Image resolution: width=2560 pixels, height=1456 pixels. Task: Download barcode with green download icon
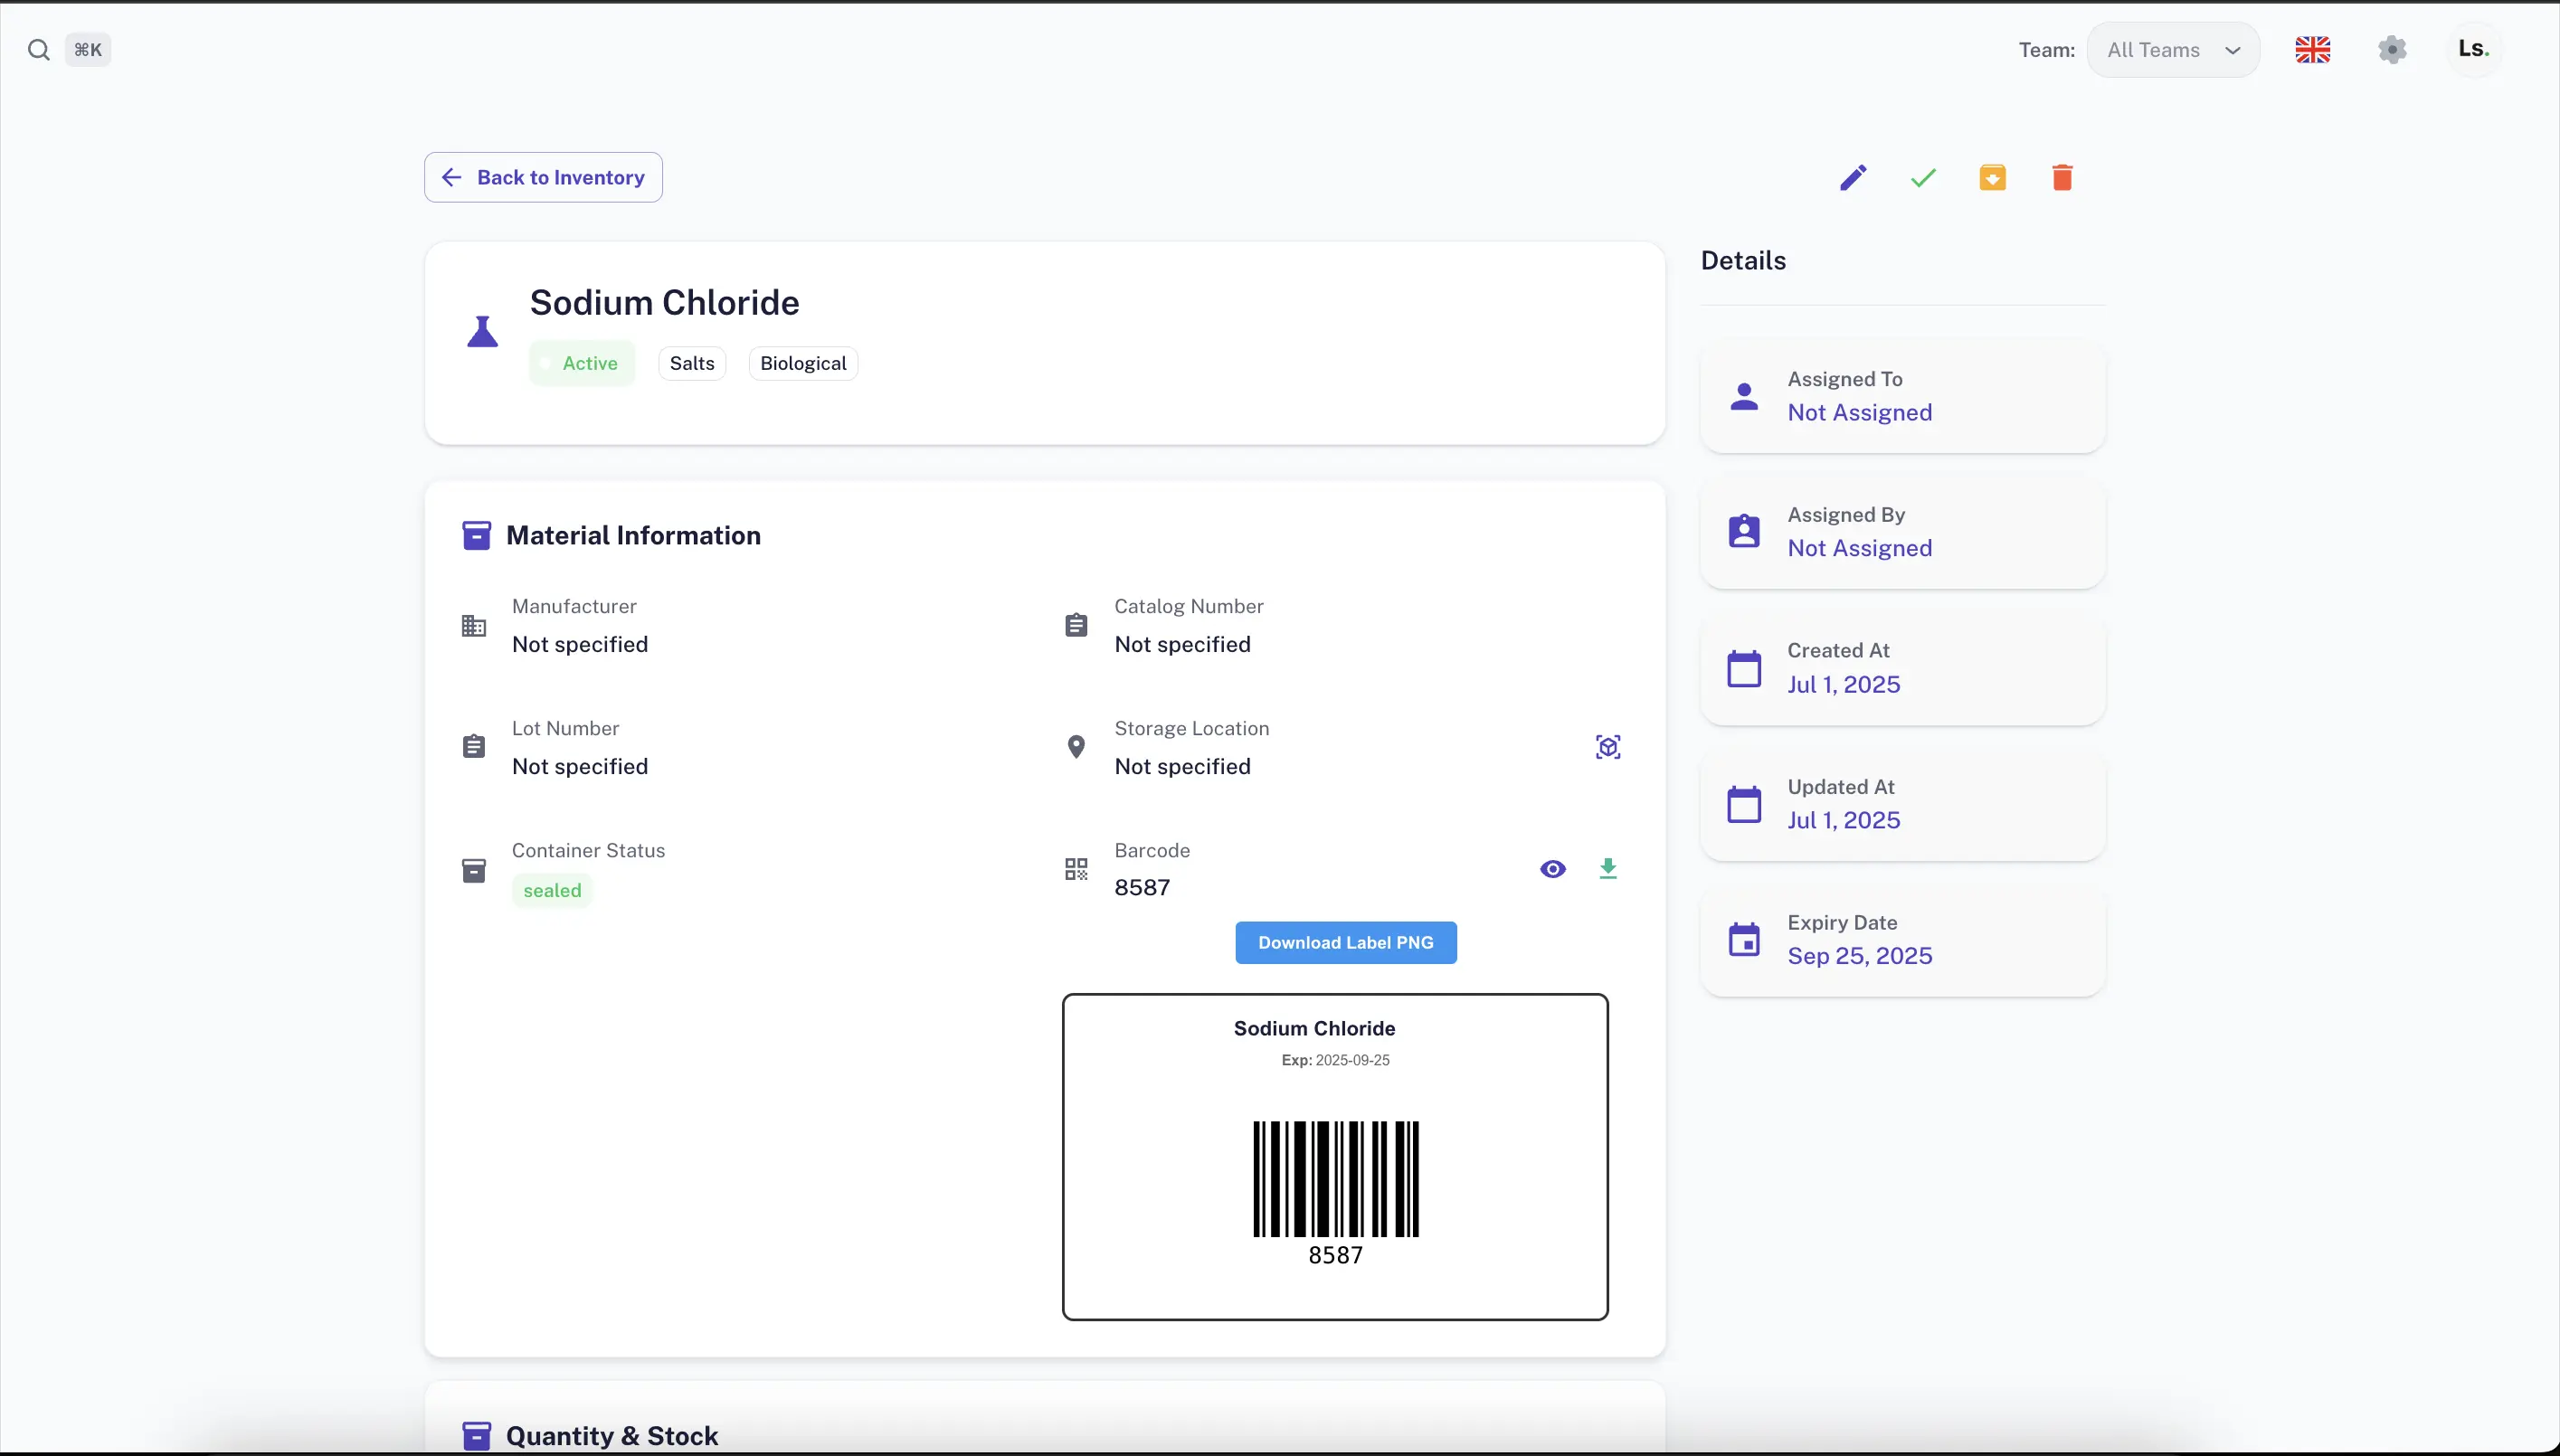click(x=1608, y=869)
